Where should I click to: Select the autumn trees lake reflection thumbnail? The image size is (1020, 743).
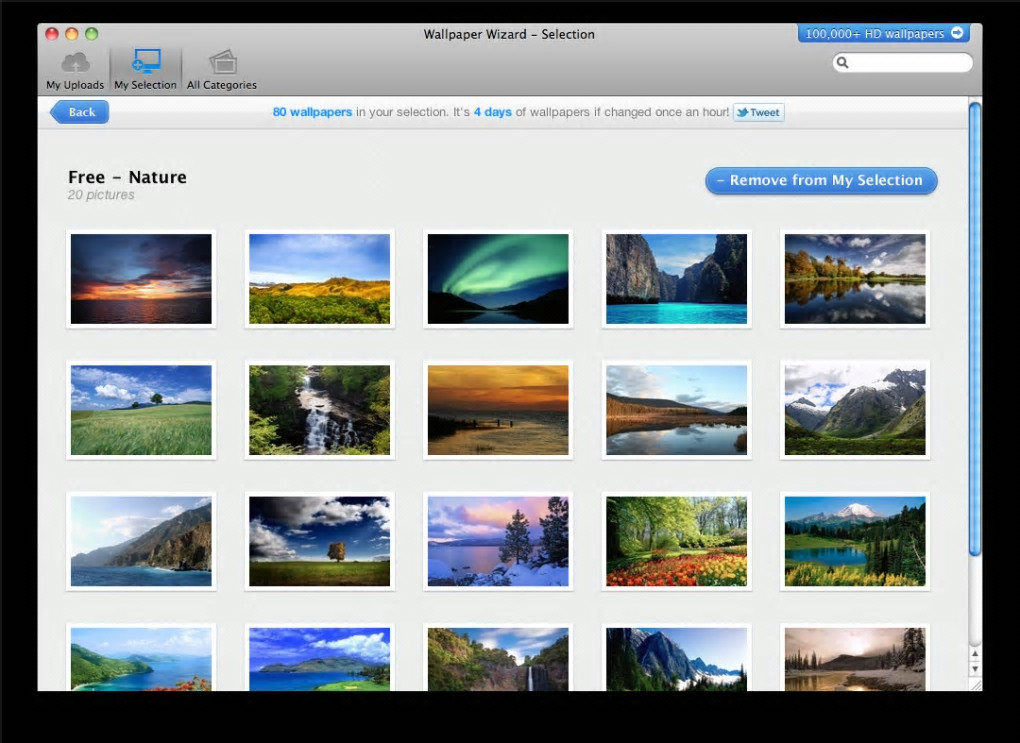pos(855,279)
